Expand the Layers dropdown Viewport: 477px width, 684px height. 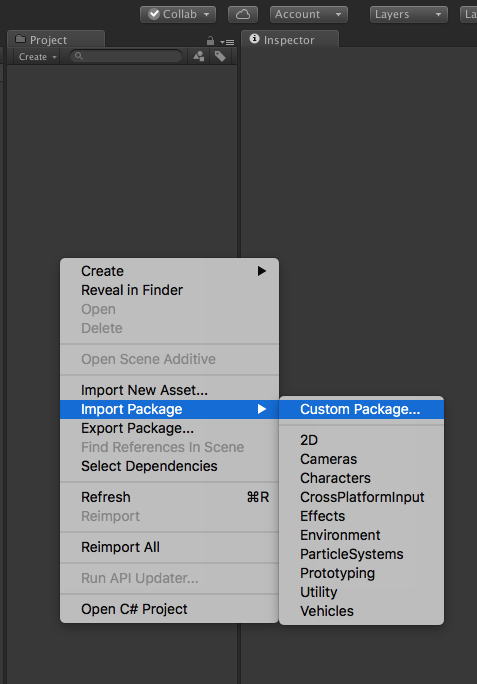[x=408, y=14]
